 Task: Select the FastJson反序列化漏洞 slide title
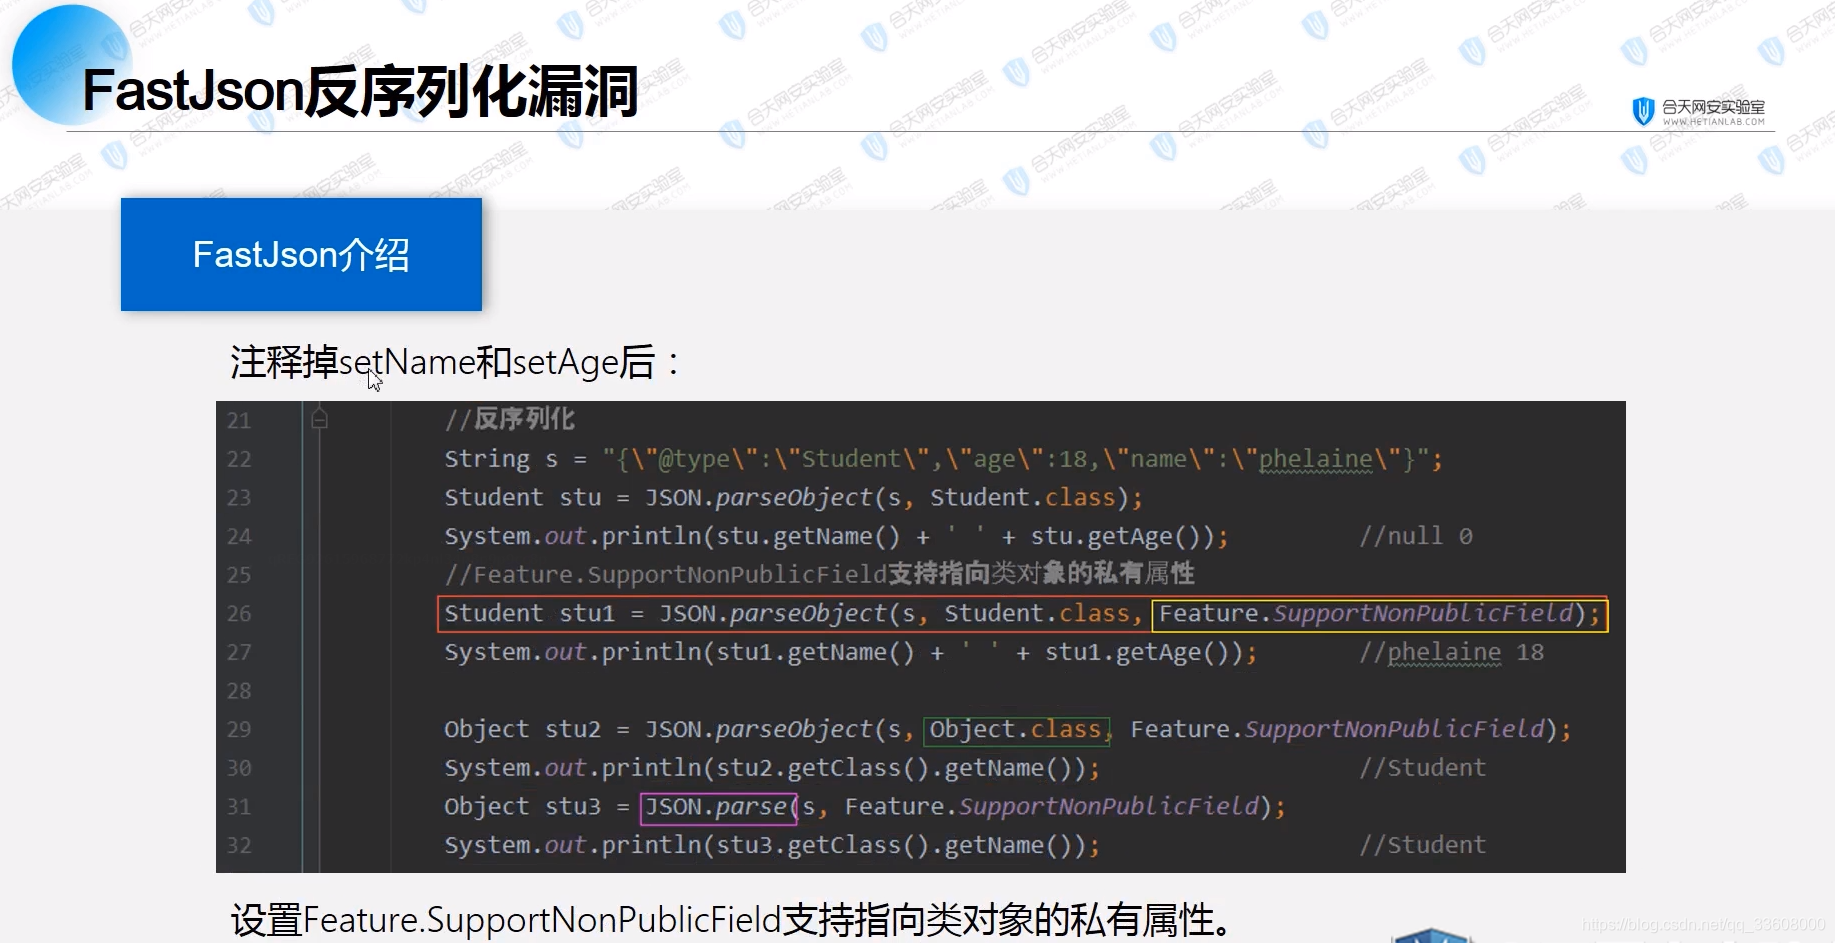[x=362, y=90]
